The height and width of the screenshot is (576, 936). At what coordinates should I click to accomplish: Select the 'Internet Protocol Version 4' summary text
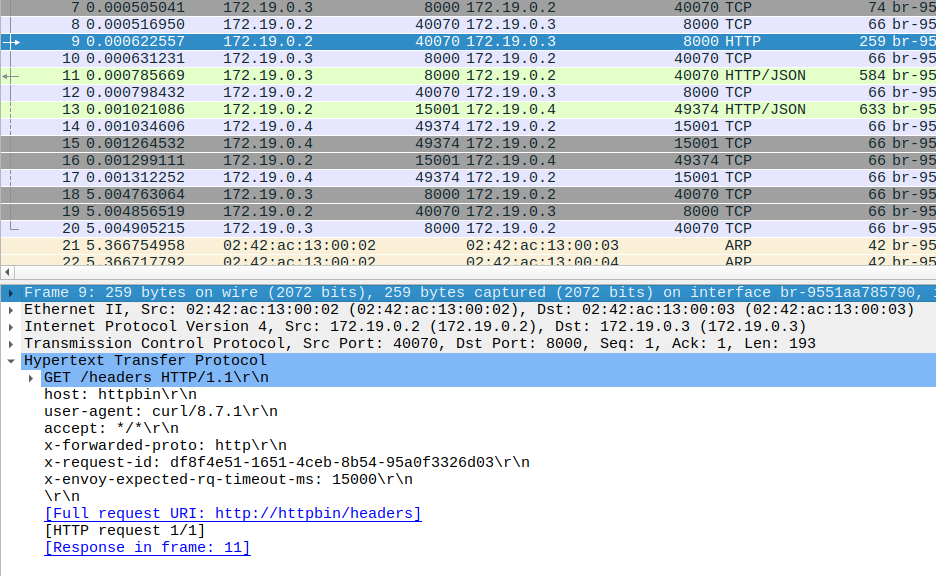(x=415, y=326)
